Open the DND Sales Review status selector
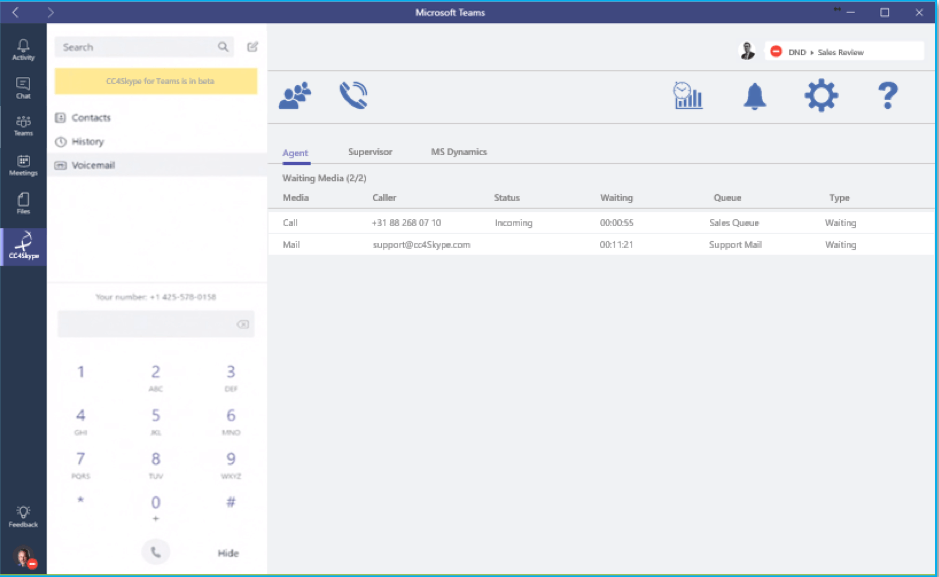This screenshot has width=939, height=577. tap(844, 51)
